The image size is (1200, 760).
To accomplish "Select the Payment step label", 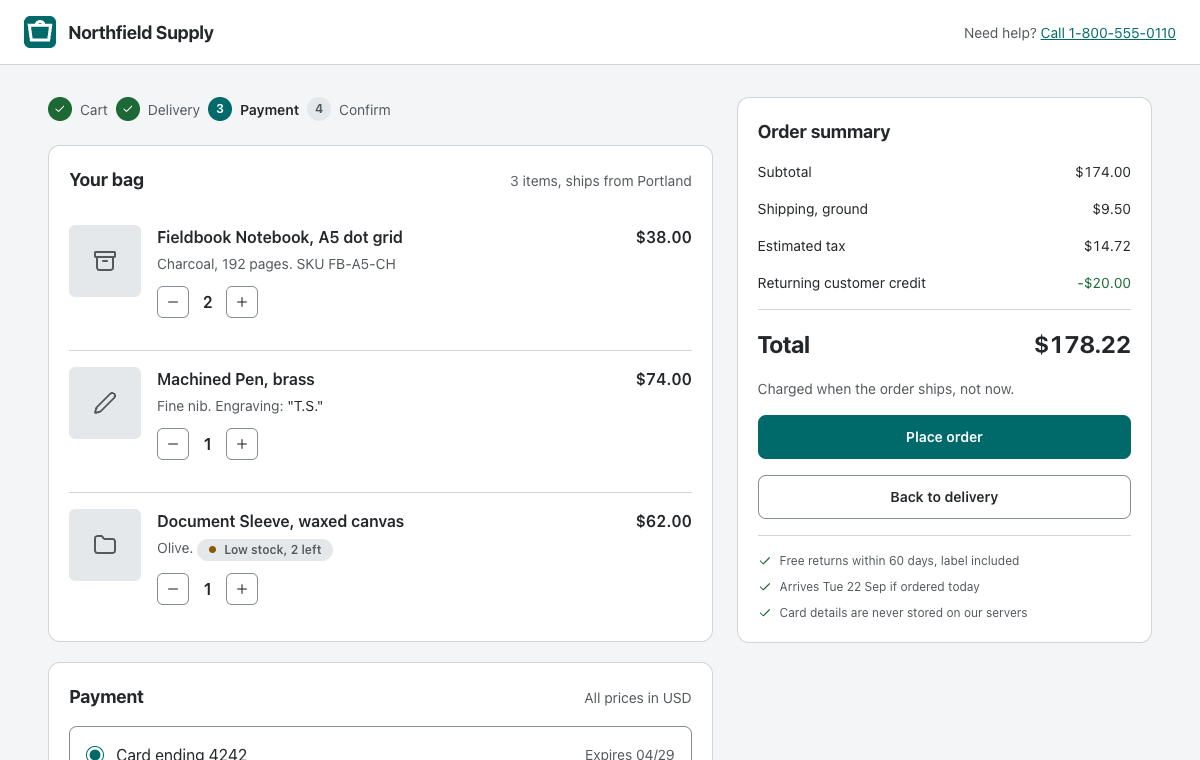I will click(269, 110).
